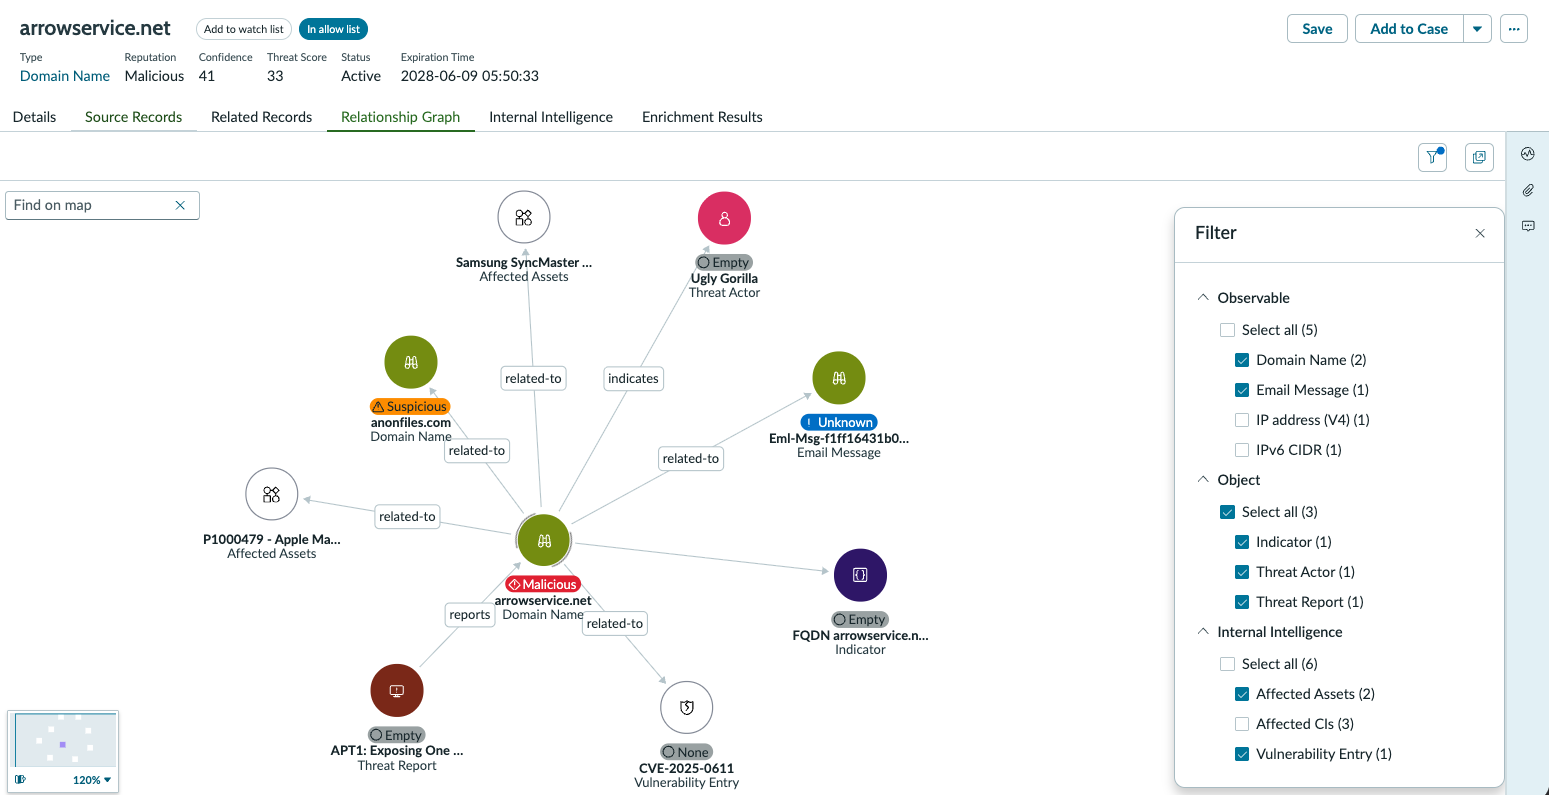Click the Unknown badge on the email message
Viewport: 1549px width, 795px height.
click(838, 422)
